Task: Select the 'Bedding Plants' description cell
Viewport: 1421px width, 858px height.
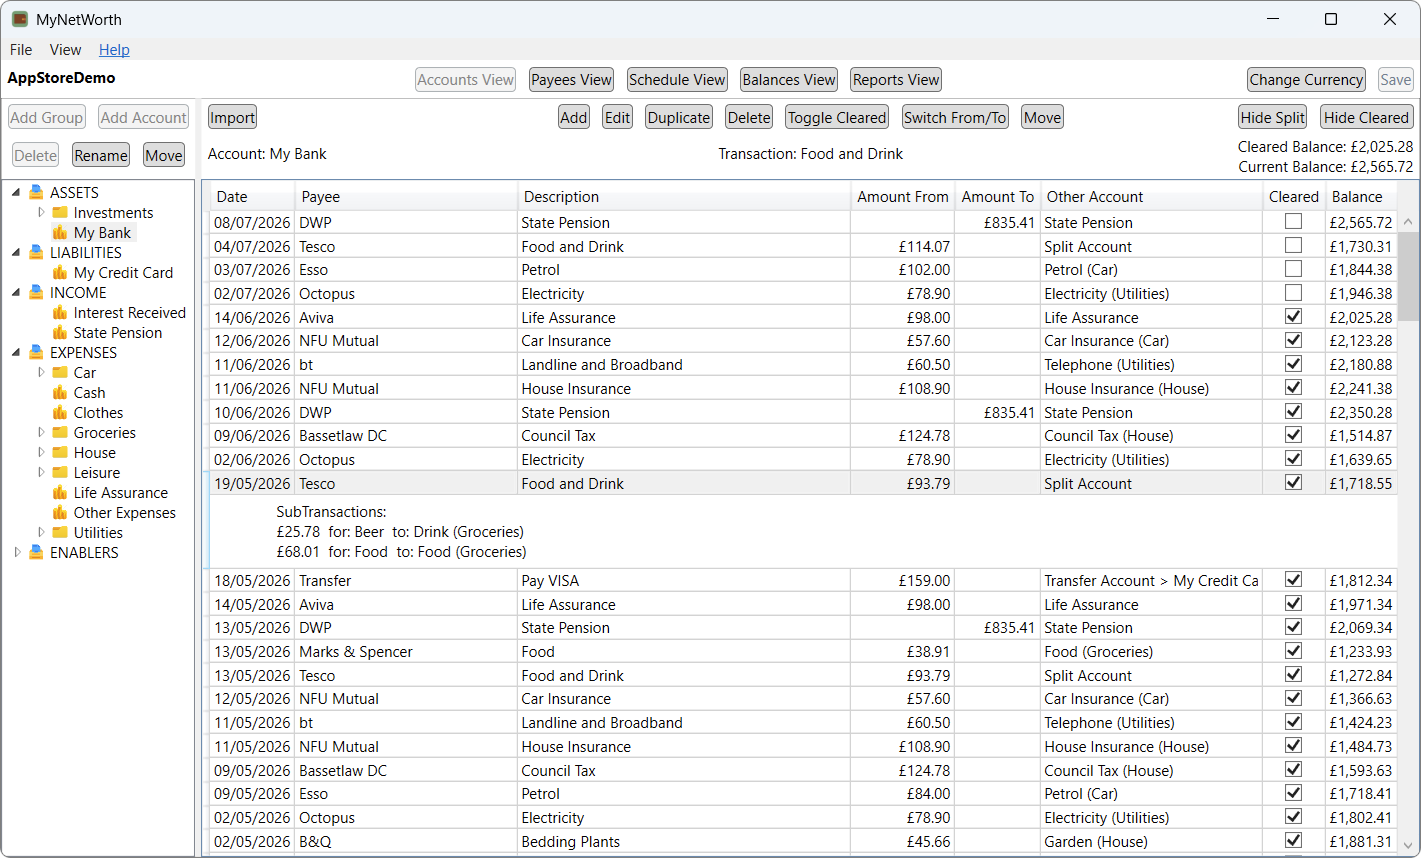Action: coord(684,841)
